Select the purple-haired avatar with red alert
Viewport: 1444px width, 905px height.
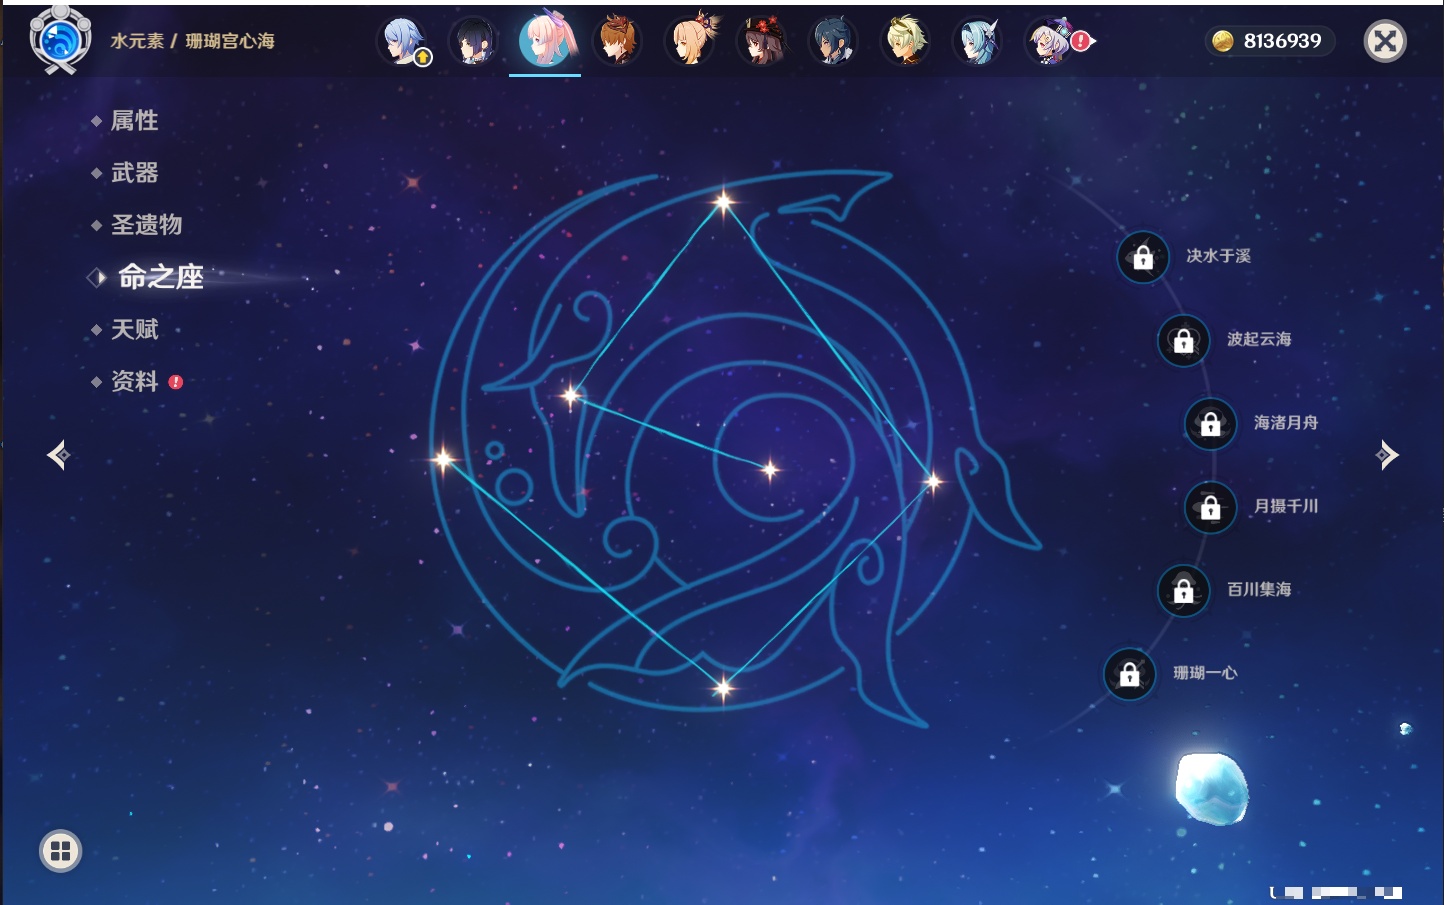coord(1051,41)
